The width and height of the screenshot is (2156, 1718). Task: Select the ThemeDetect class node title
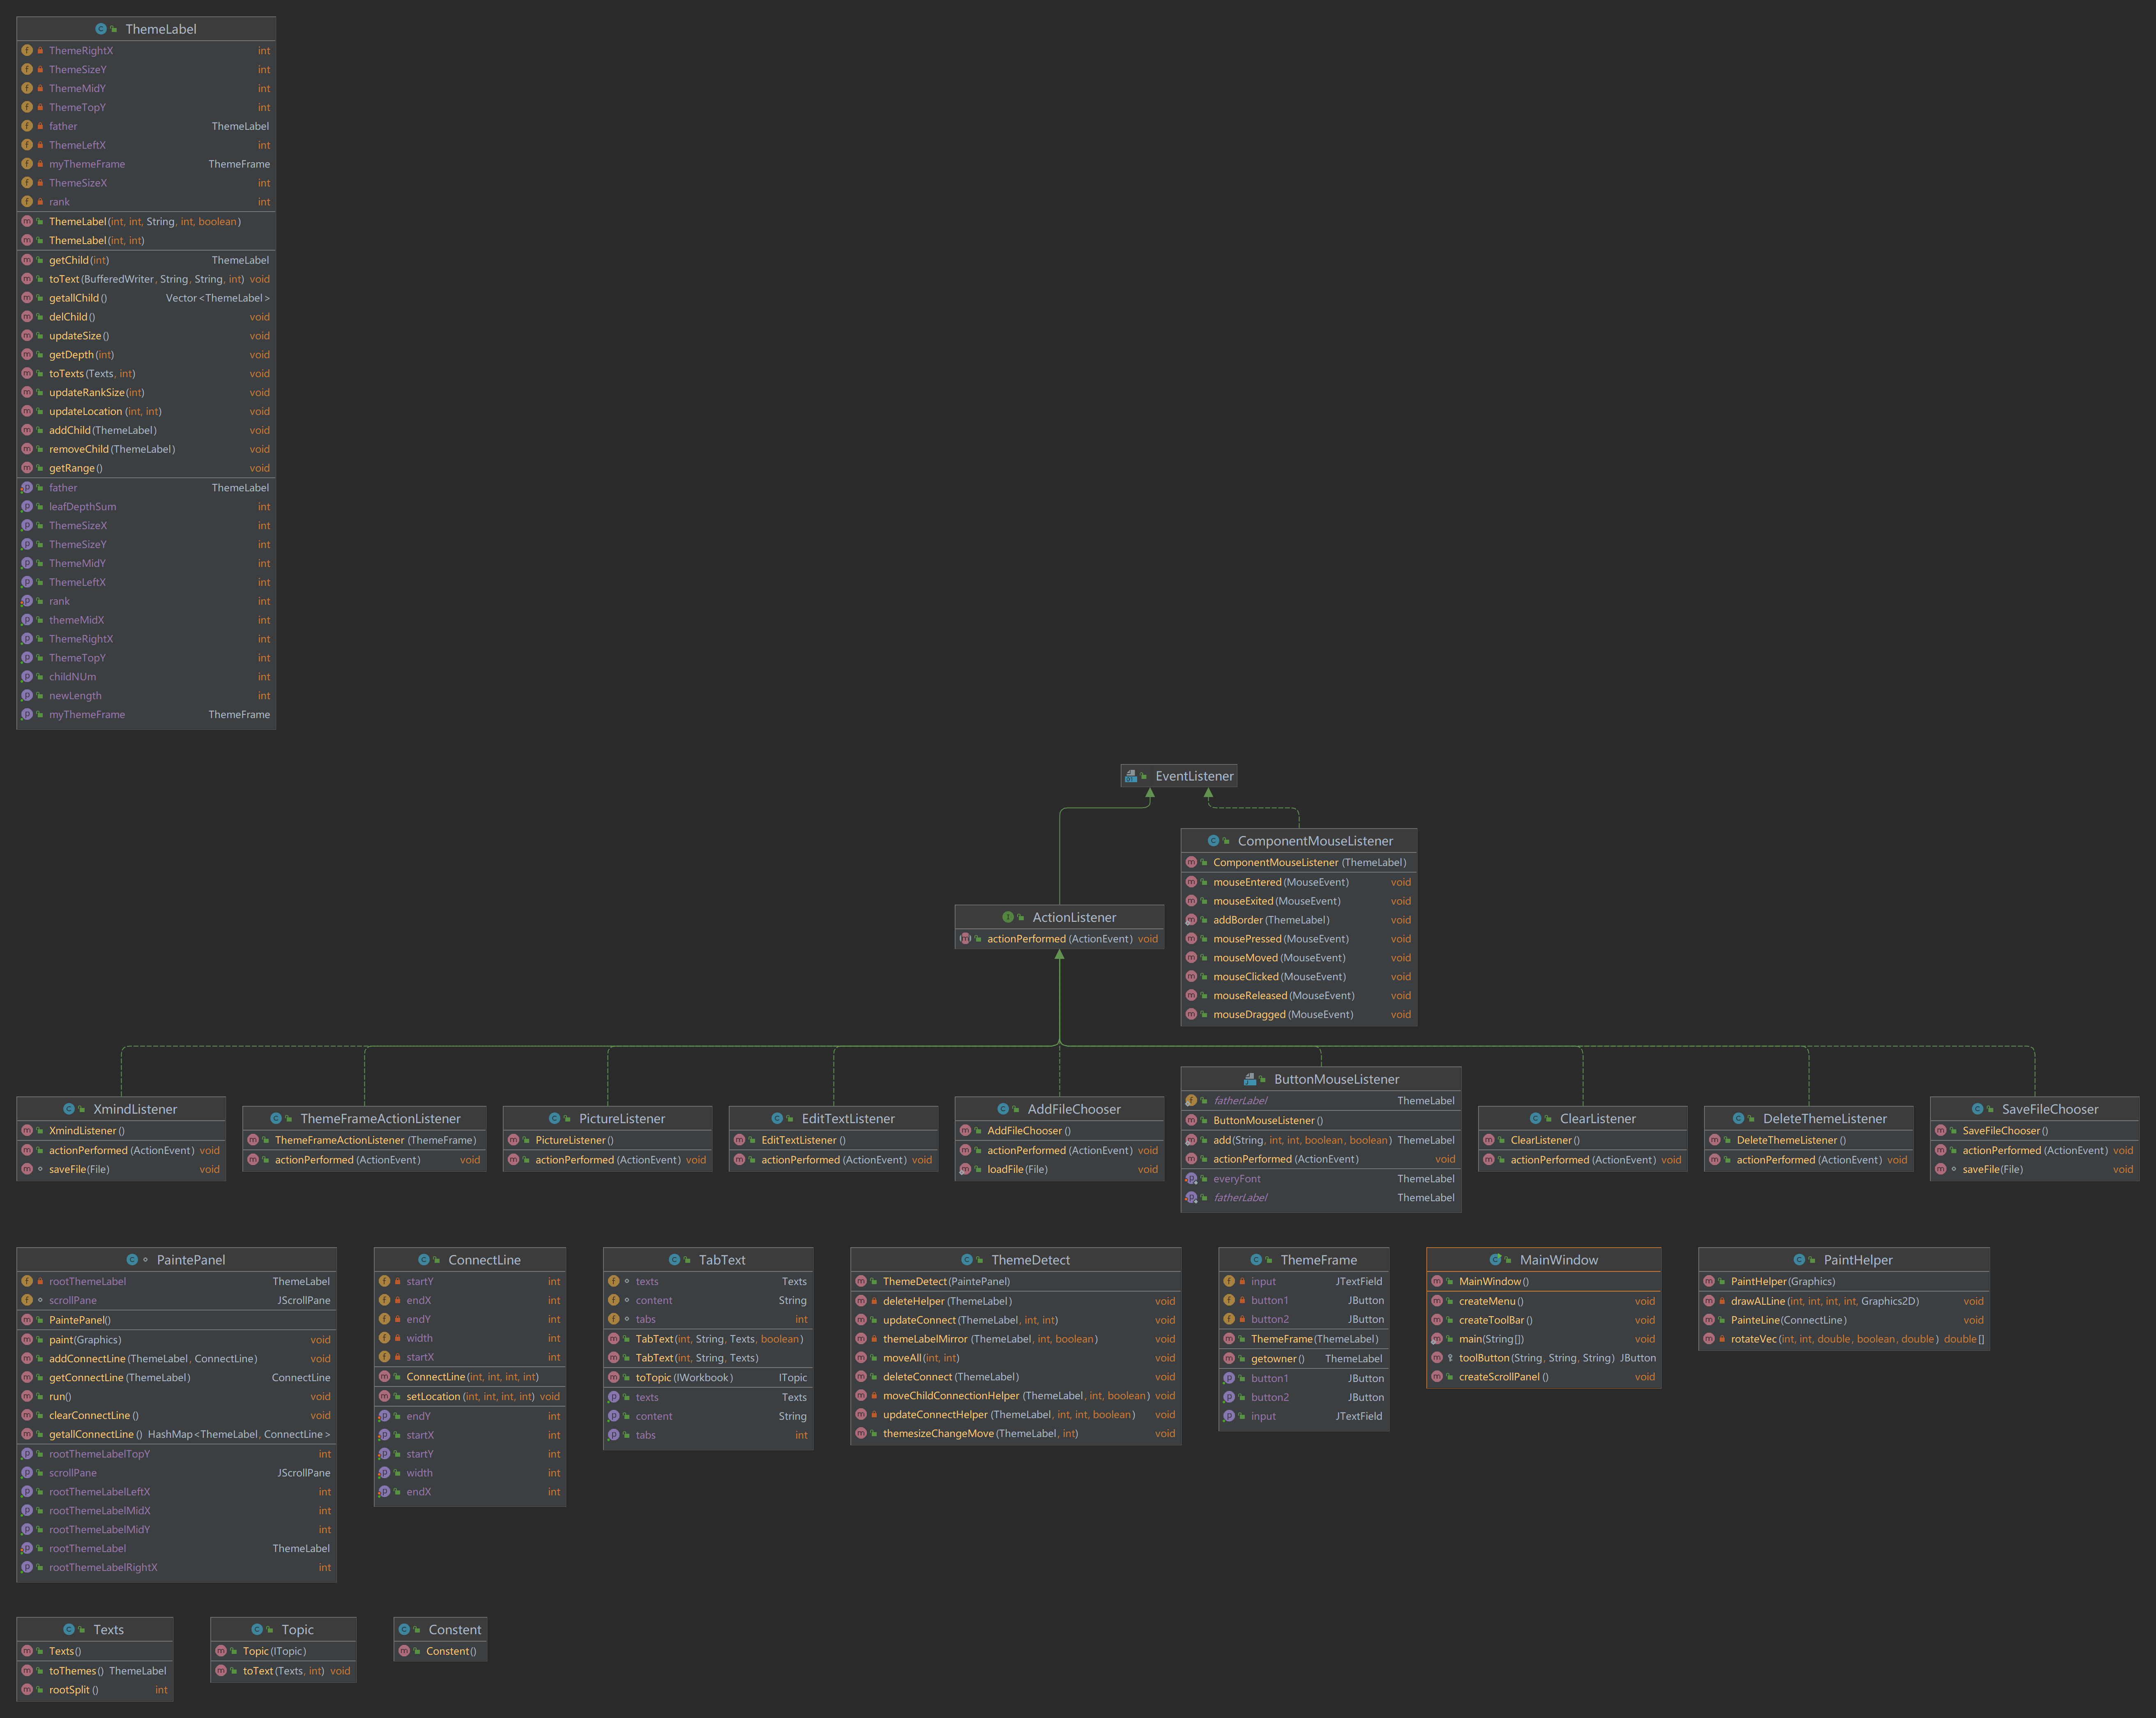click(1030, 1260)
